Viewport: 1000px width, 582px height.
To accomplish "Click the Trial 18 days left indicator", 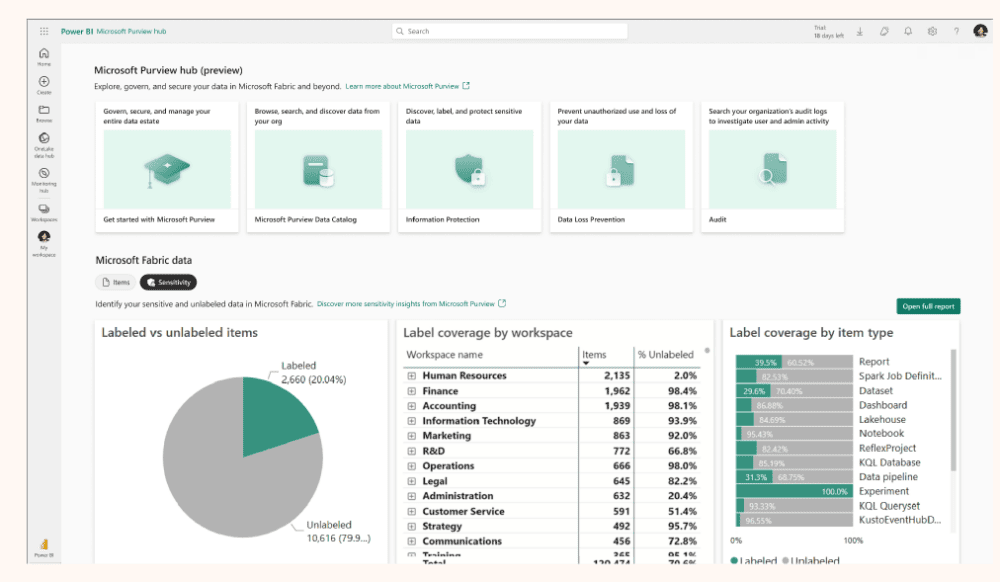I will point(828,32).
